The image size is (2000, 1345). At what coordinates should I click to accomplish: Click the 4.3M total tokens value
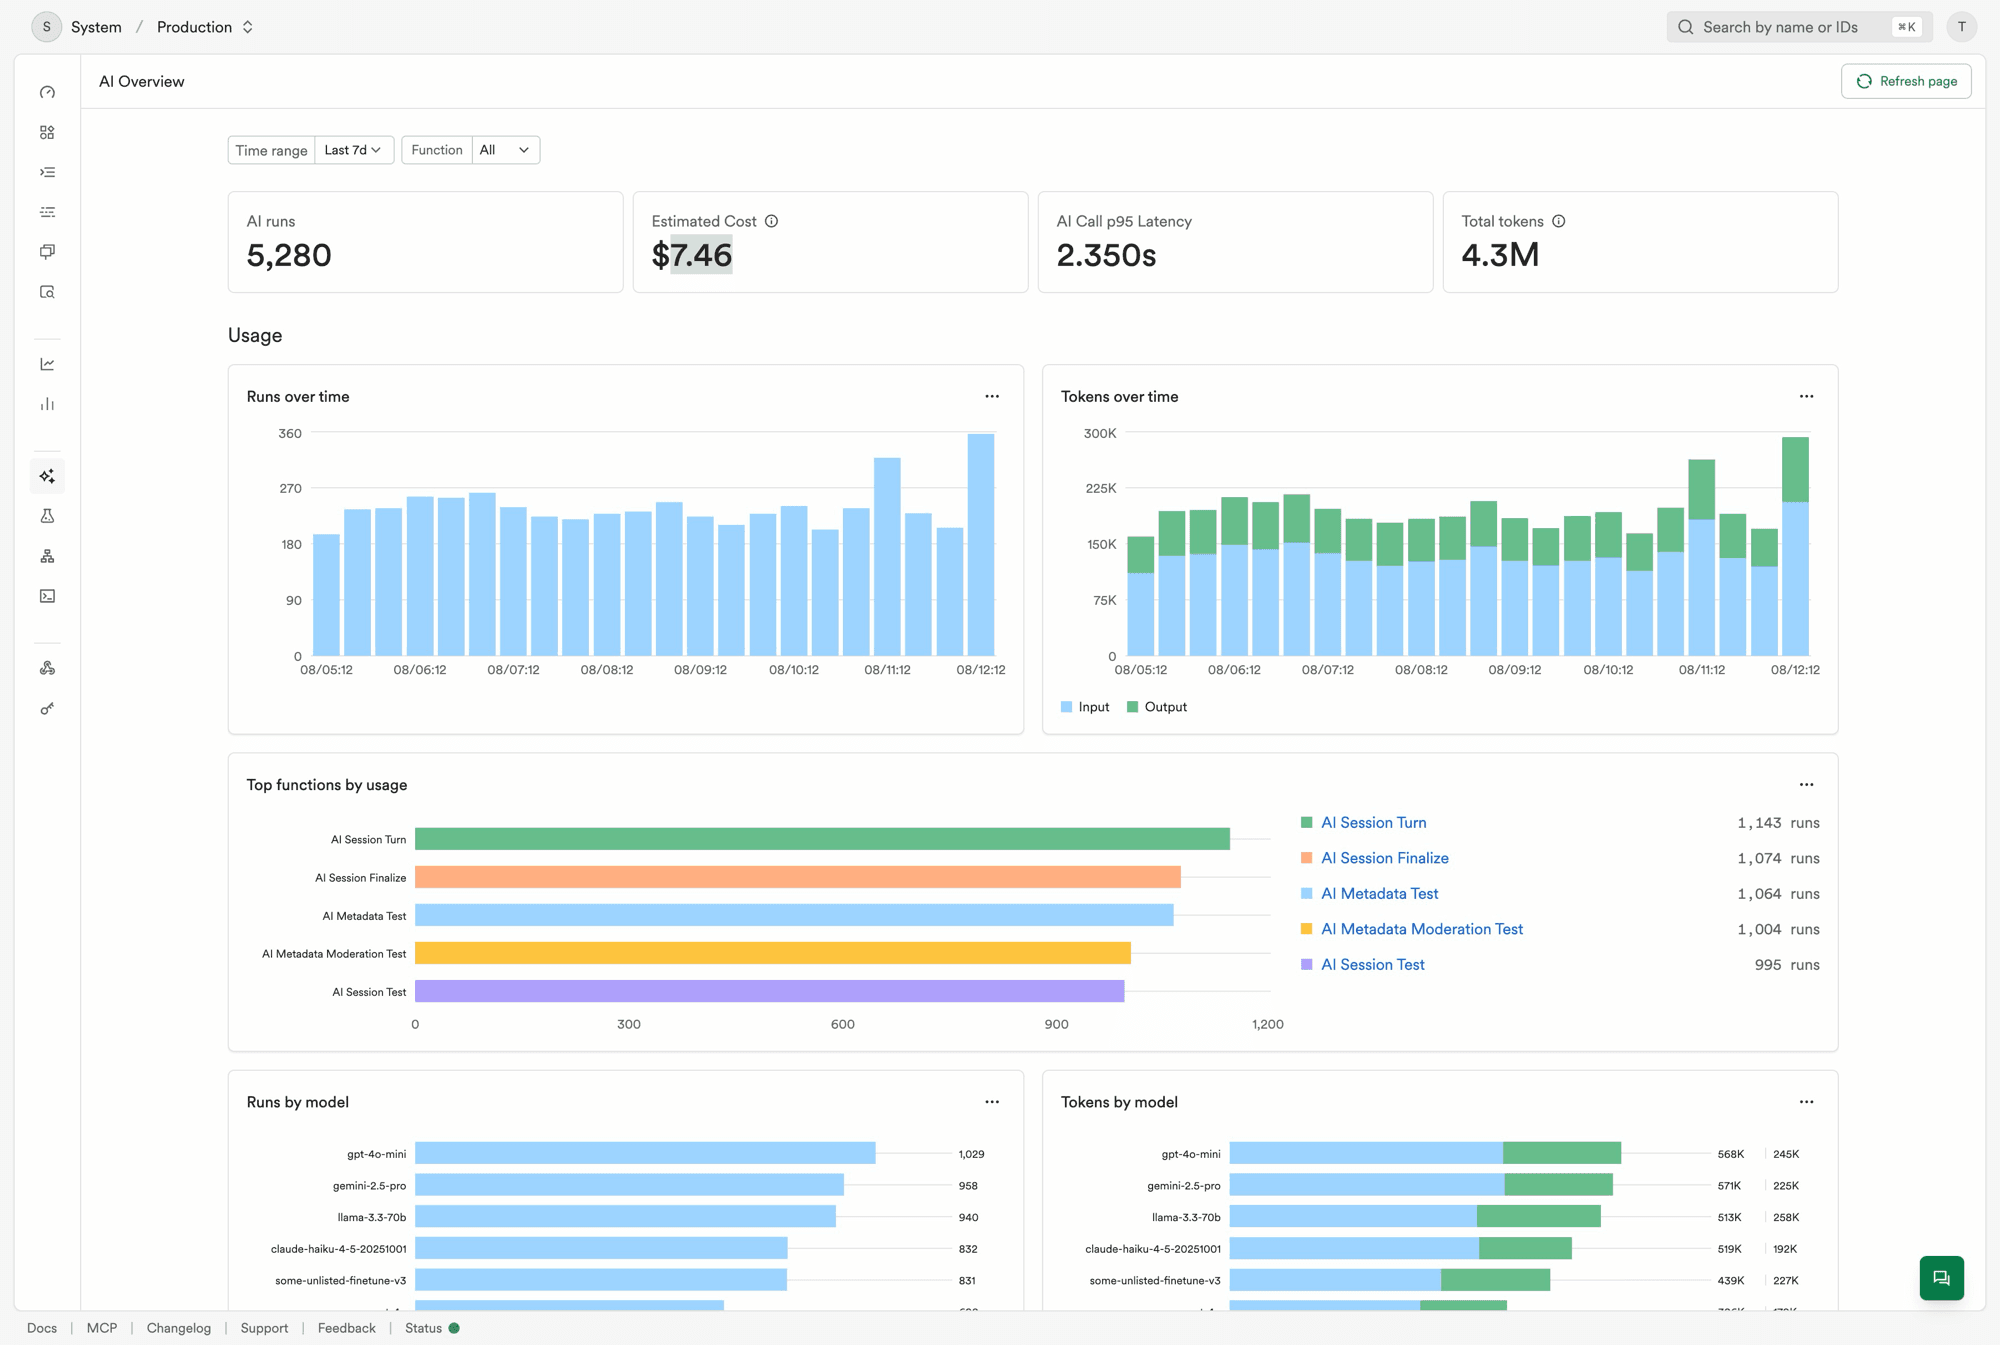tap(1500, 255)
